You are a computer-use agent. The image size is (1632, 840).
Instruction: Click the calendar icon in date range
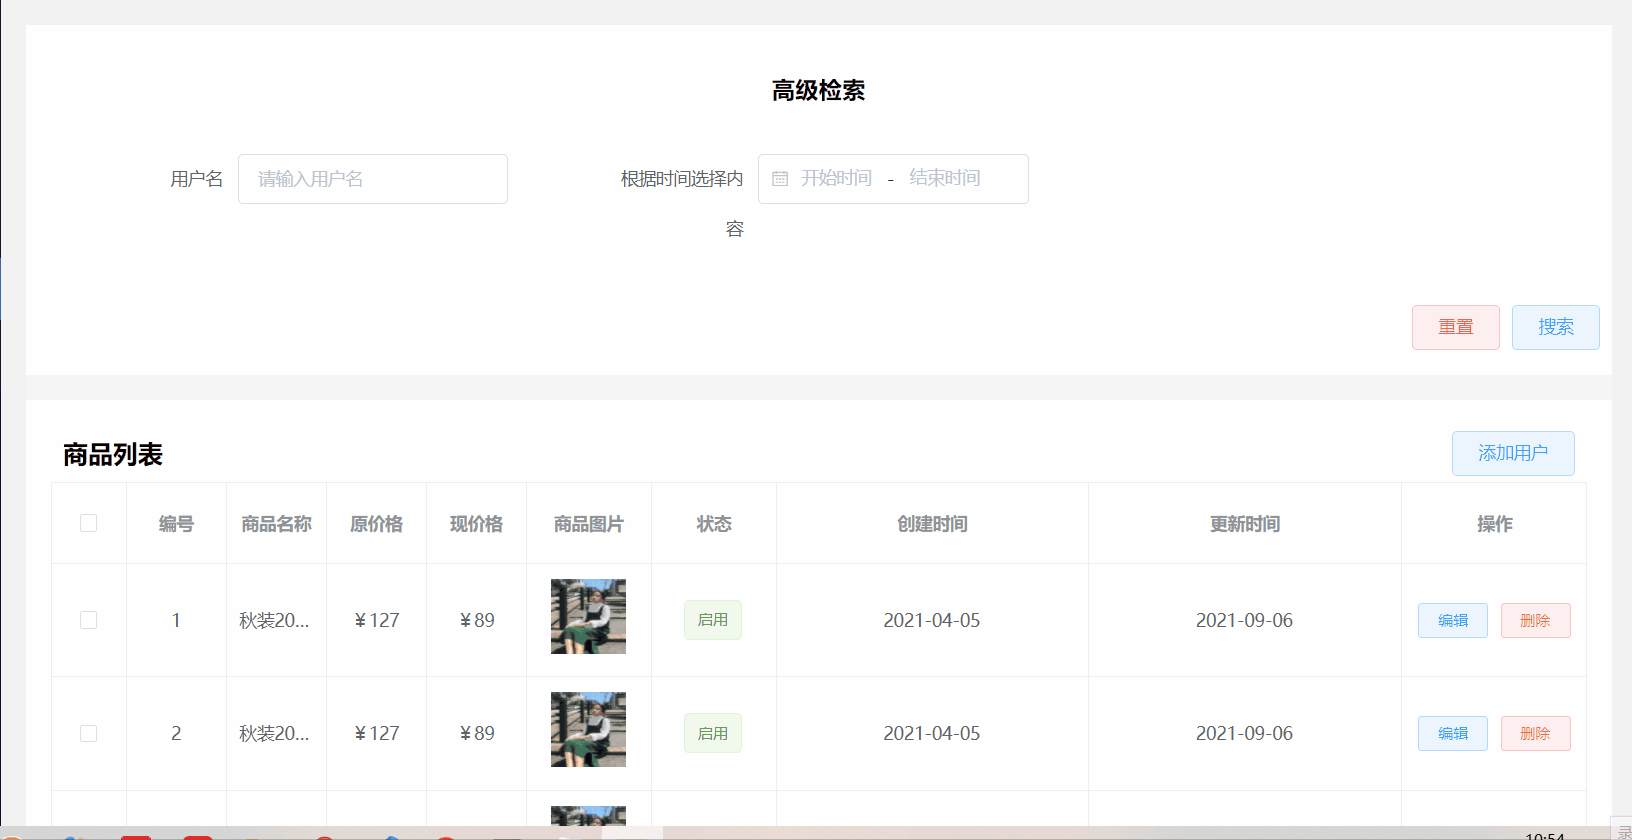point(780,179)
